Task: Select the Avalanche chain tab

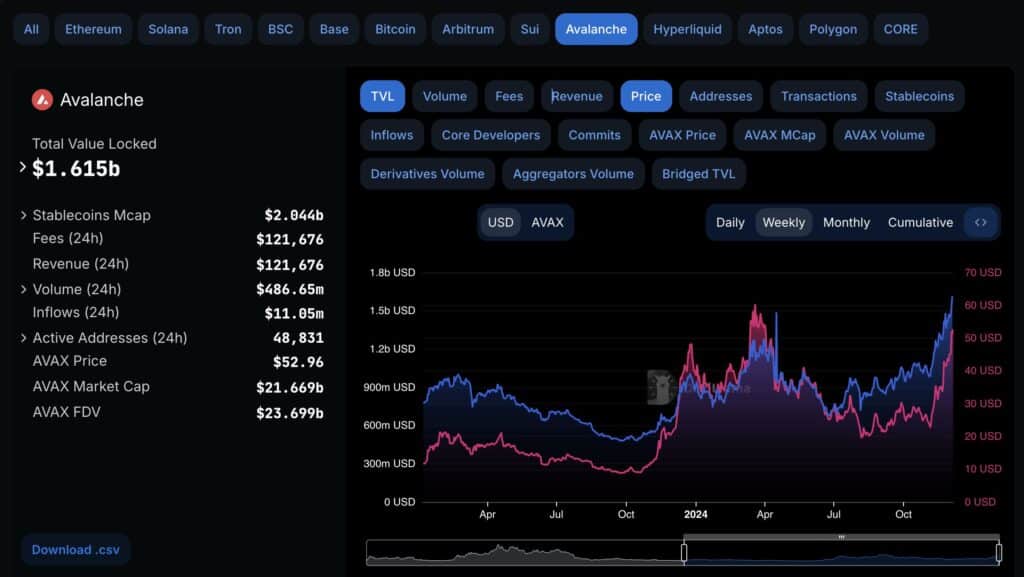Action: 596,29
